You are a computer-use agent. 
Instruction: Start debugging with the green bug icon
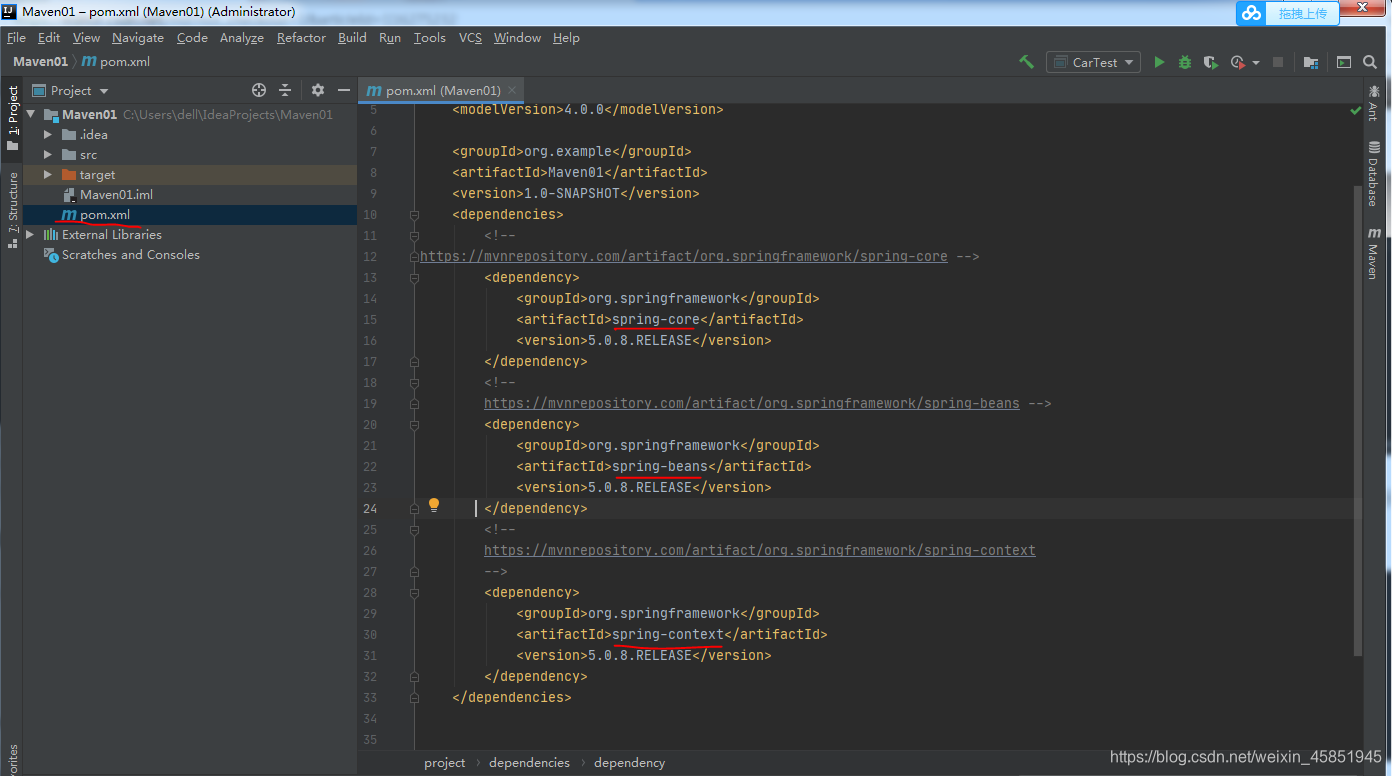(1185, 62)
